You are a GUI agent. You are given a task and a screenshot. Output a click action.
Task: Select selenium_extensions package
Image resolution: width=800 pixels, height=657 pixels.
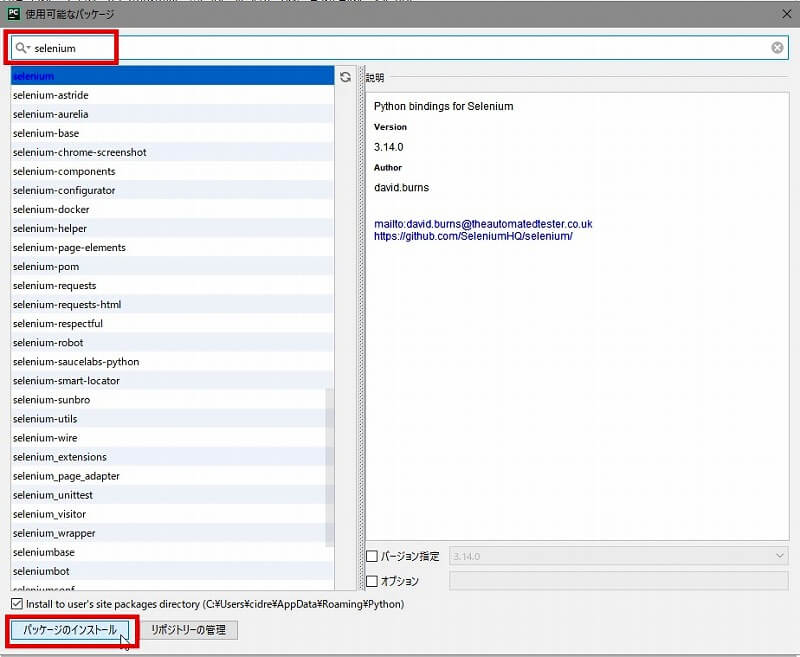pos(172,457)
